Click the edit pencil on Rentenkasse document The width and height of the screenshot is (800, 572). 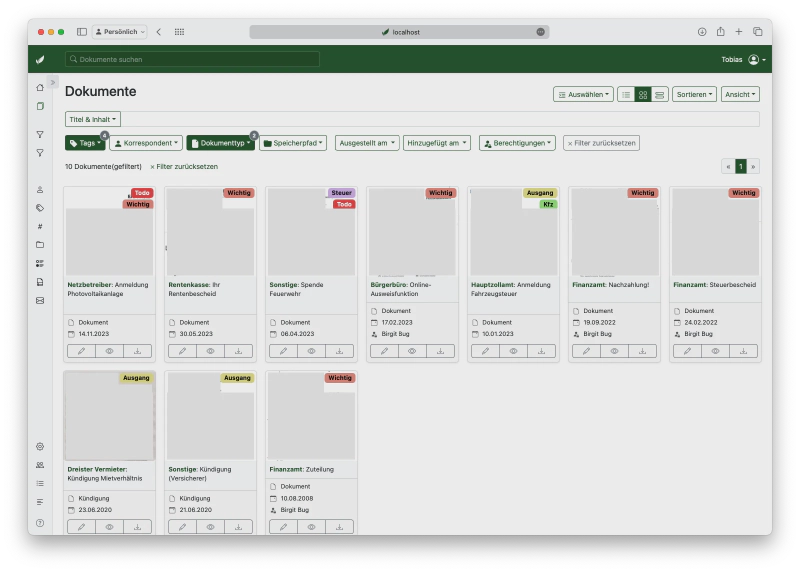[x=181, y=351]
